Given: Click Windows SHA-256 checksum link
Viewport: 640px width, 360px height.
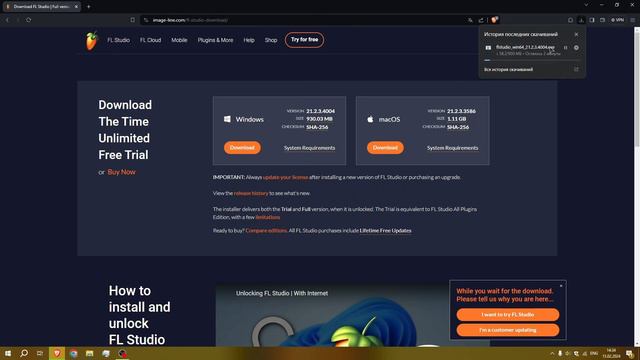Looking at the screenshot, I should pos(317,127).
